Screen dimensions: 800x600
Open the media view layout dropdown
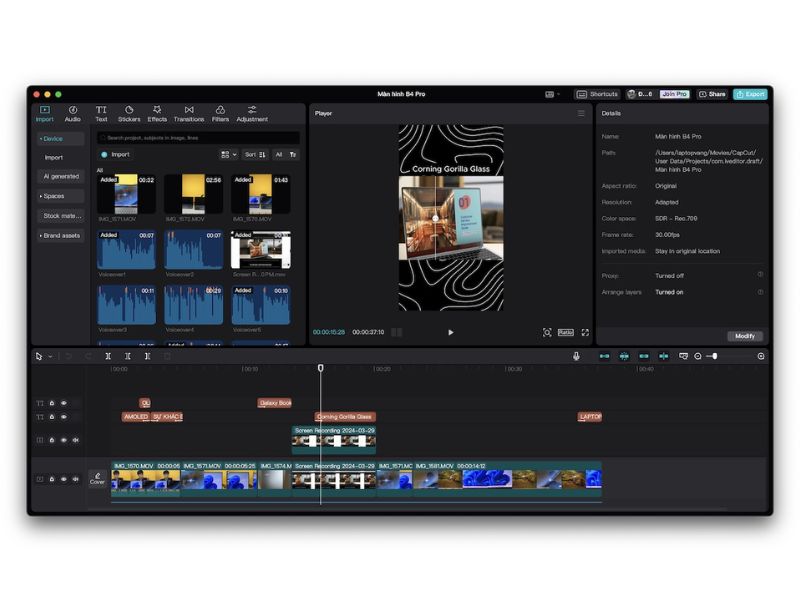(x=229, y=155)
